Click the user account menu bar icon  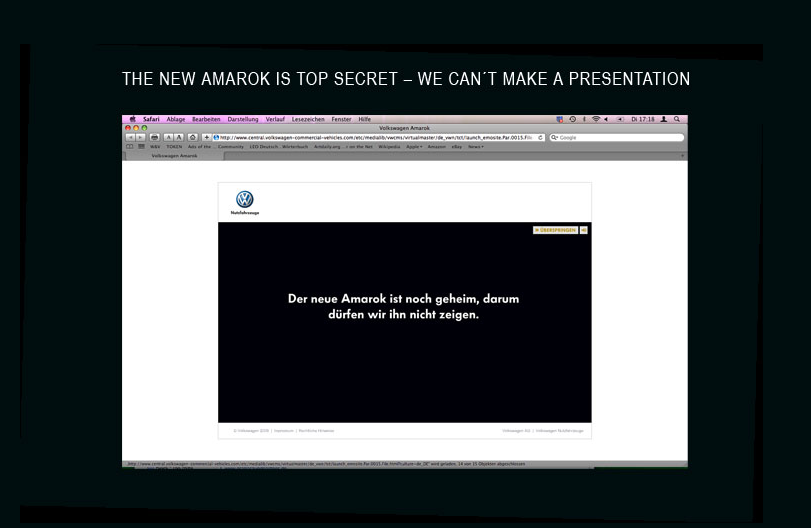(x=664, y=119)
